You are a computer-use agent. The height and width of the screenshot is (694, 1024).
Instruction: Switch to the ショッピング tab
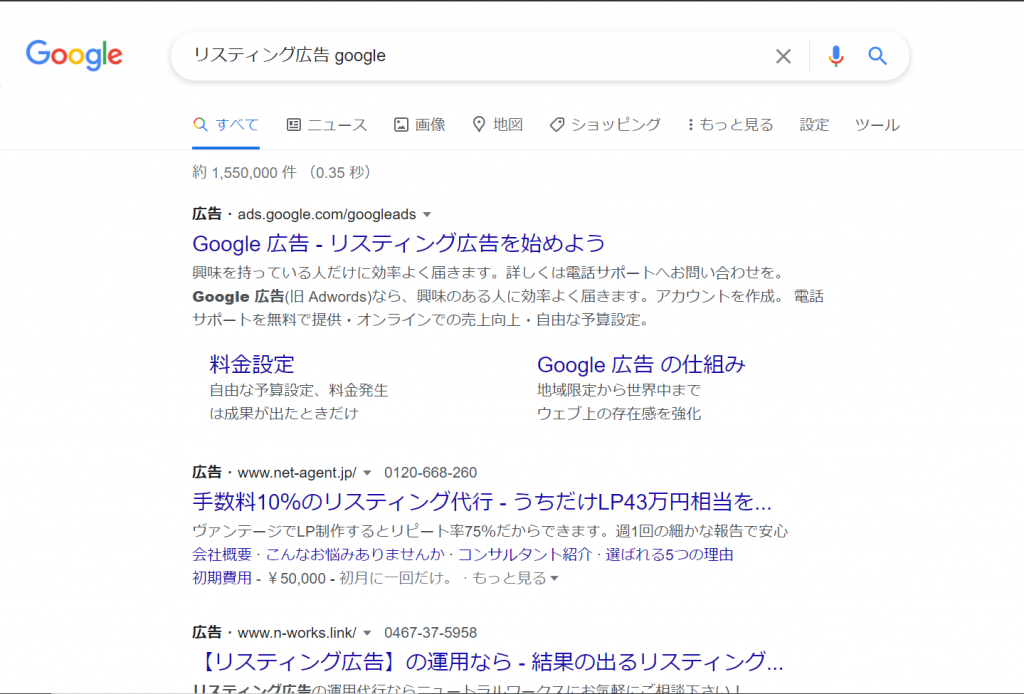point(605,124)
